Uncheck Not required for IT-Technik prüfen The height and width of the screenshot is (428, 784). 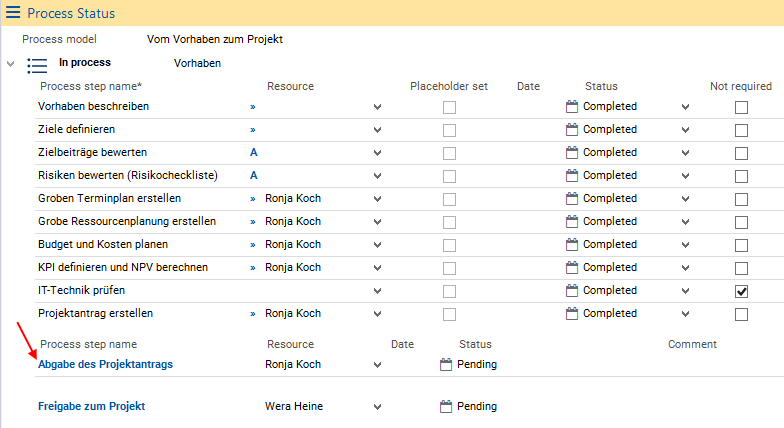tap(741, 292)
